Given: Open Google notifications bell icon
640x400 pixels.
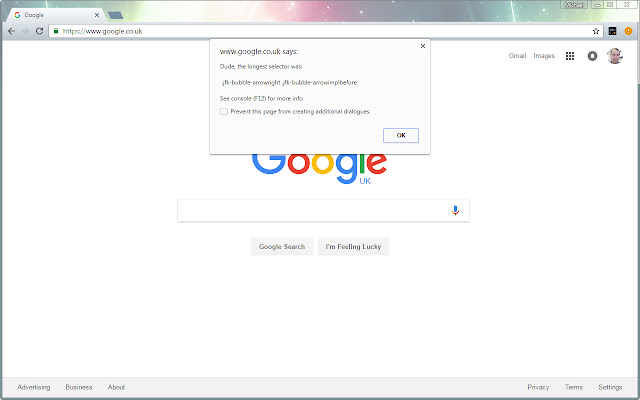Looking at the screenshot, I should [x=592, y=56].
